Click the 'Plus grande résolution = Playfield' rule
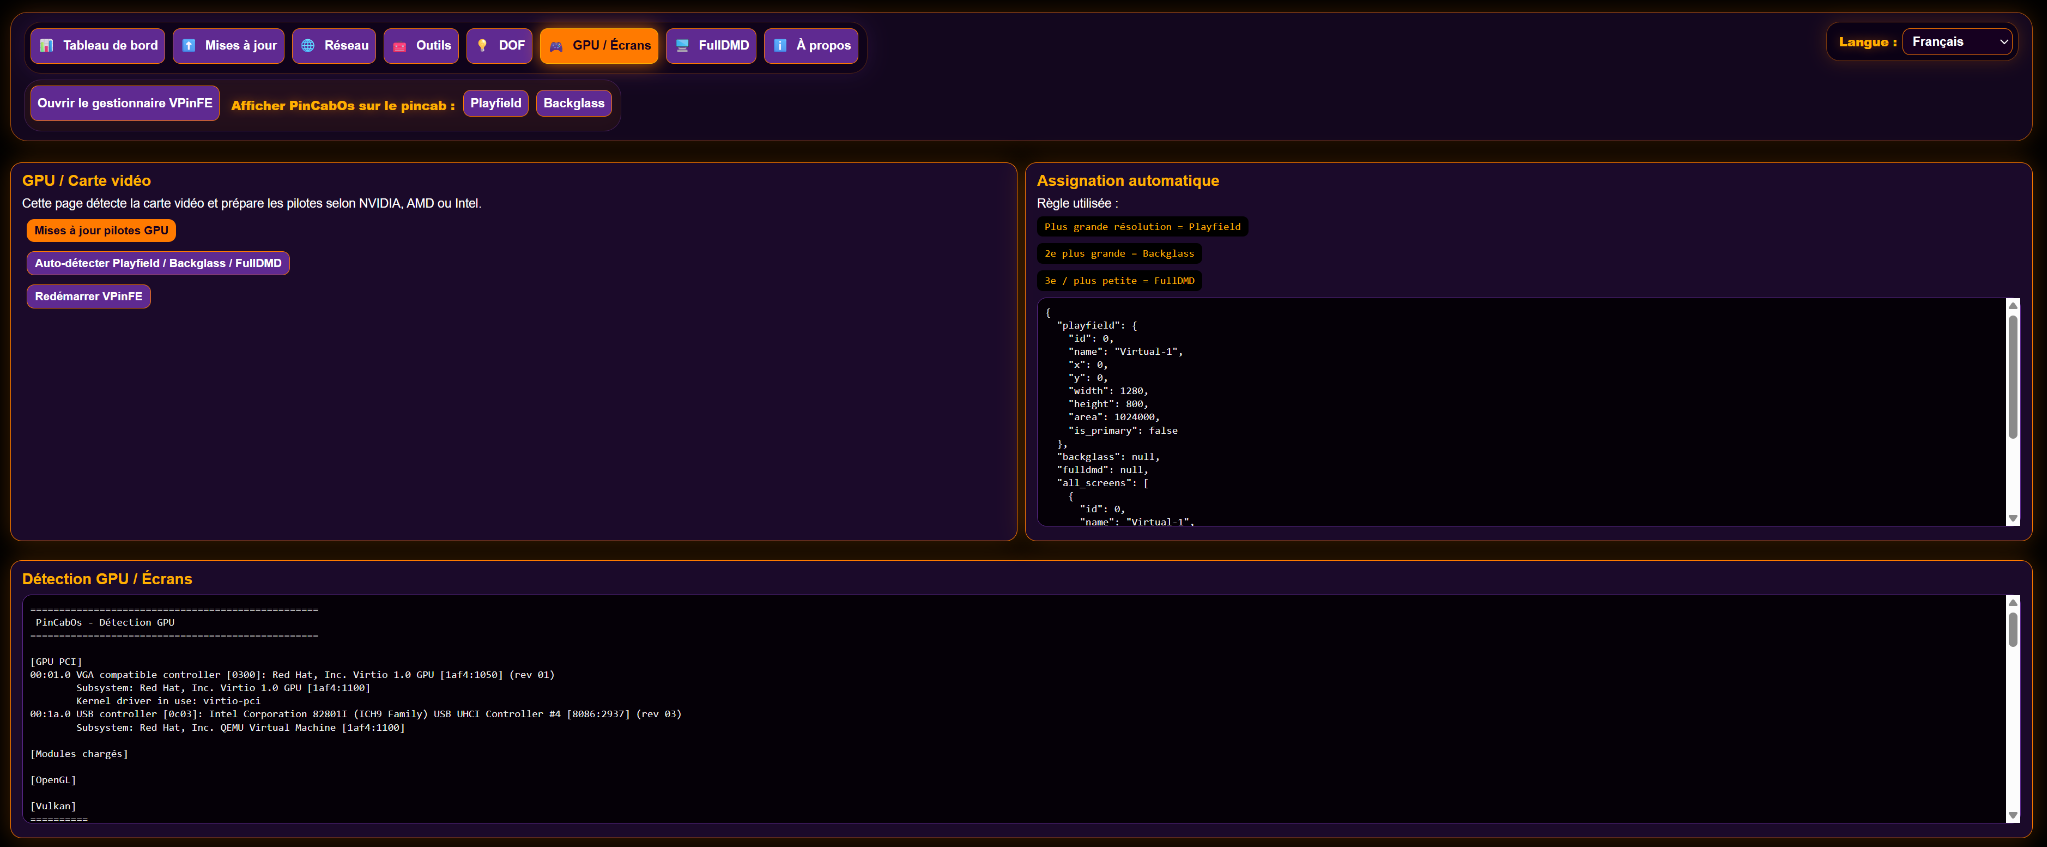 coord(1143,227)
